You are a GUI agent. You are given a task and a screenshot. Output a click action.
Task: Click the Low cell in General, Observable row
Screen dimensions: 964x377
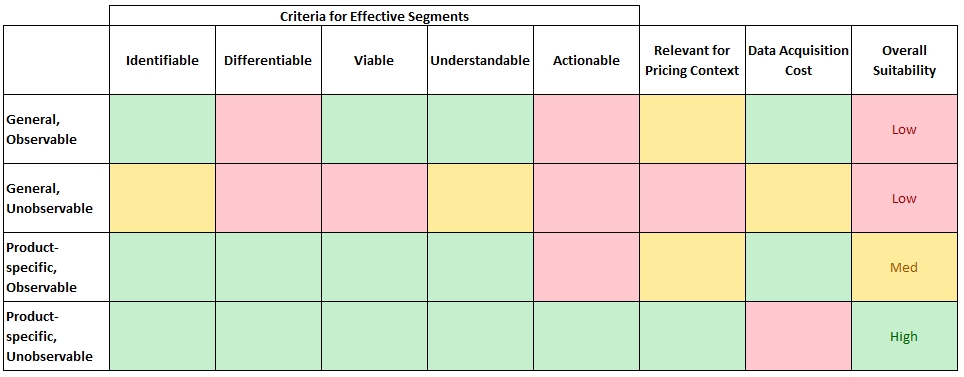click(904, 129)
